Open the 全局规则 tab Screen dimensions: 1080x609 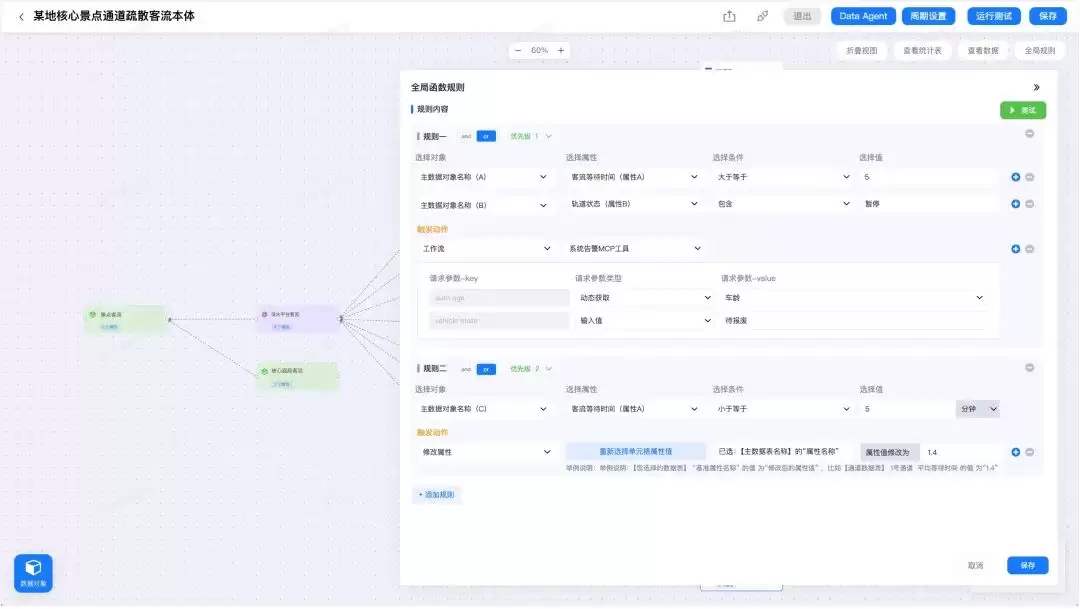click(1039, 50)
